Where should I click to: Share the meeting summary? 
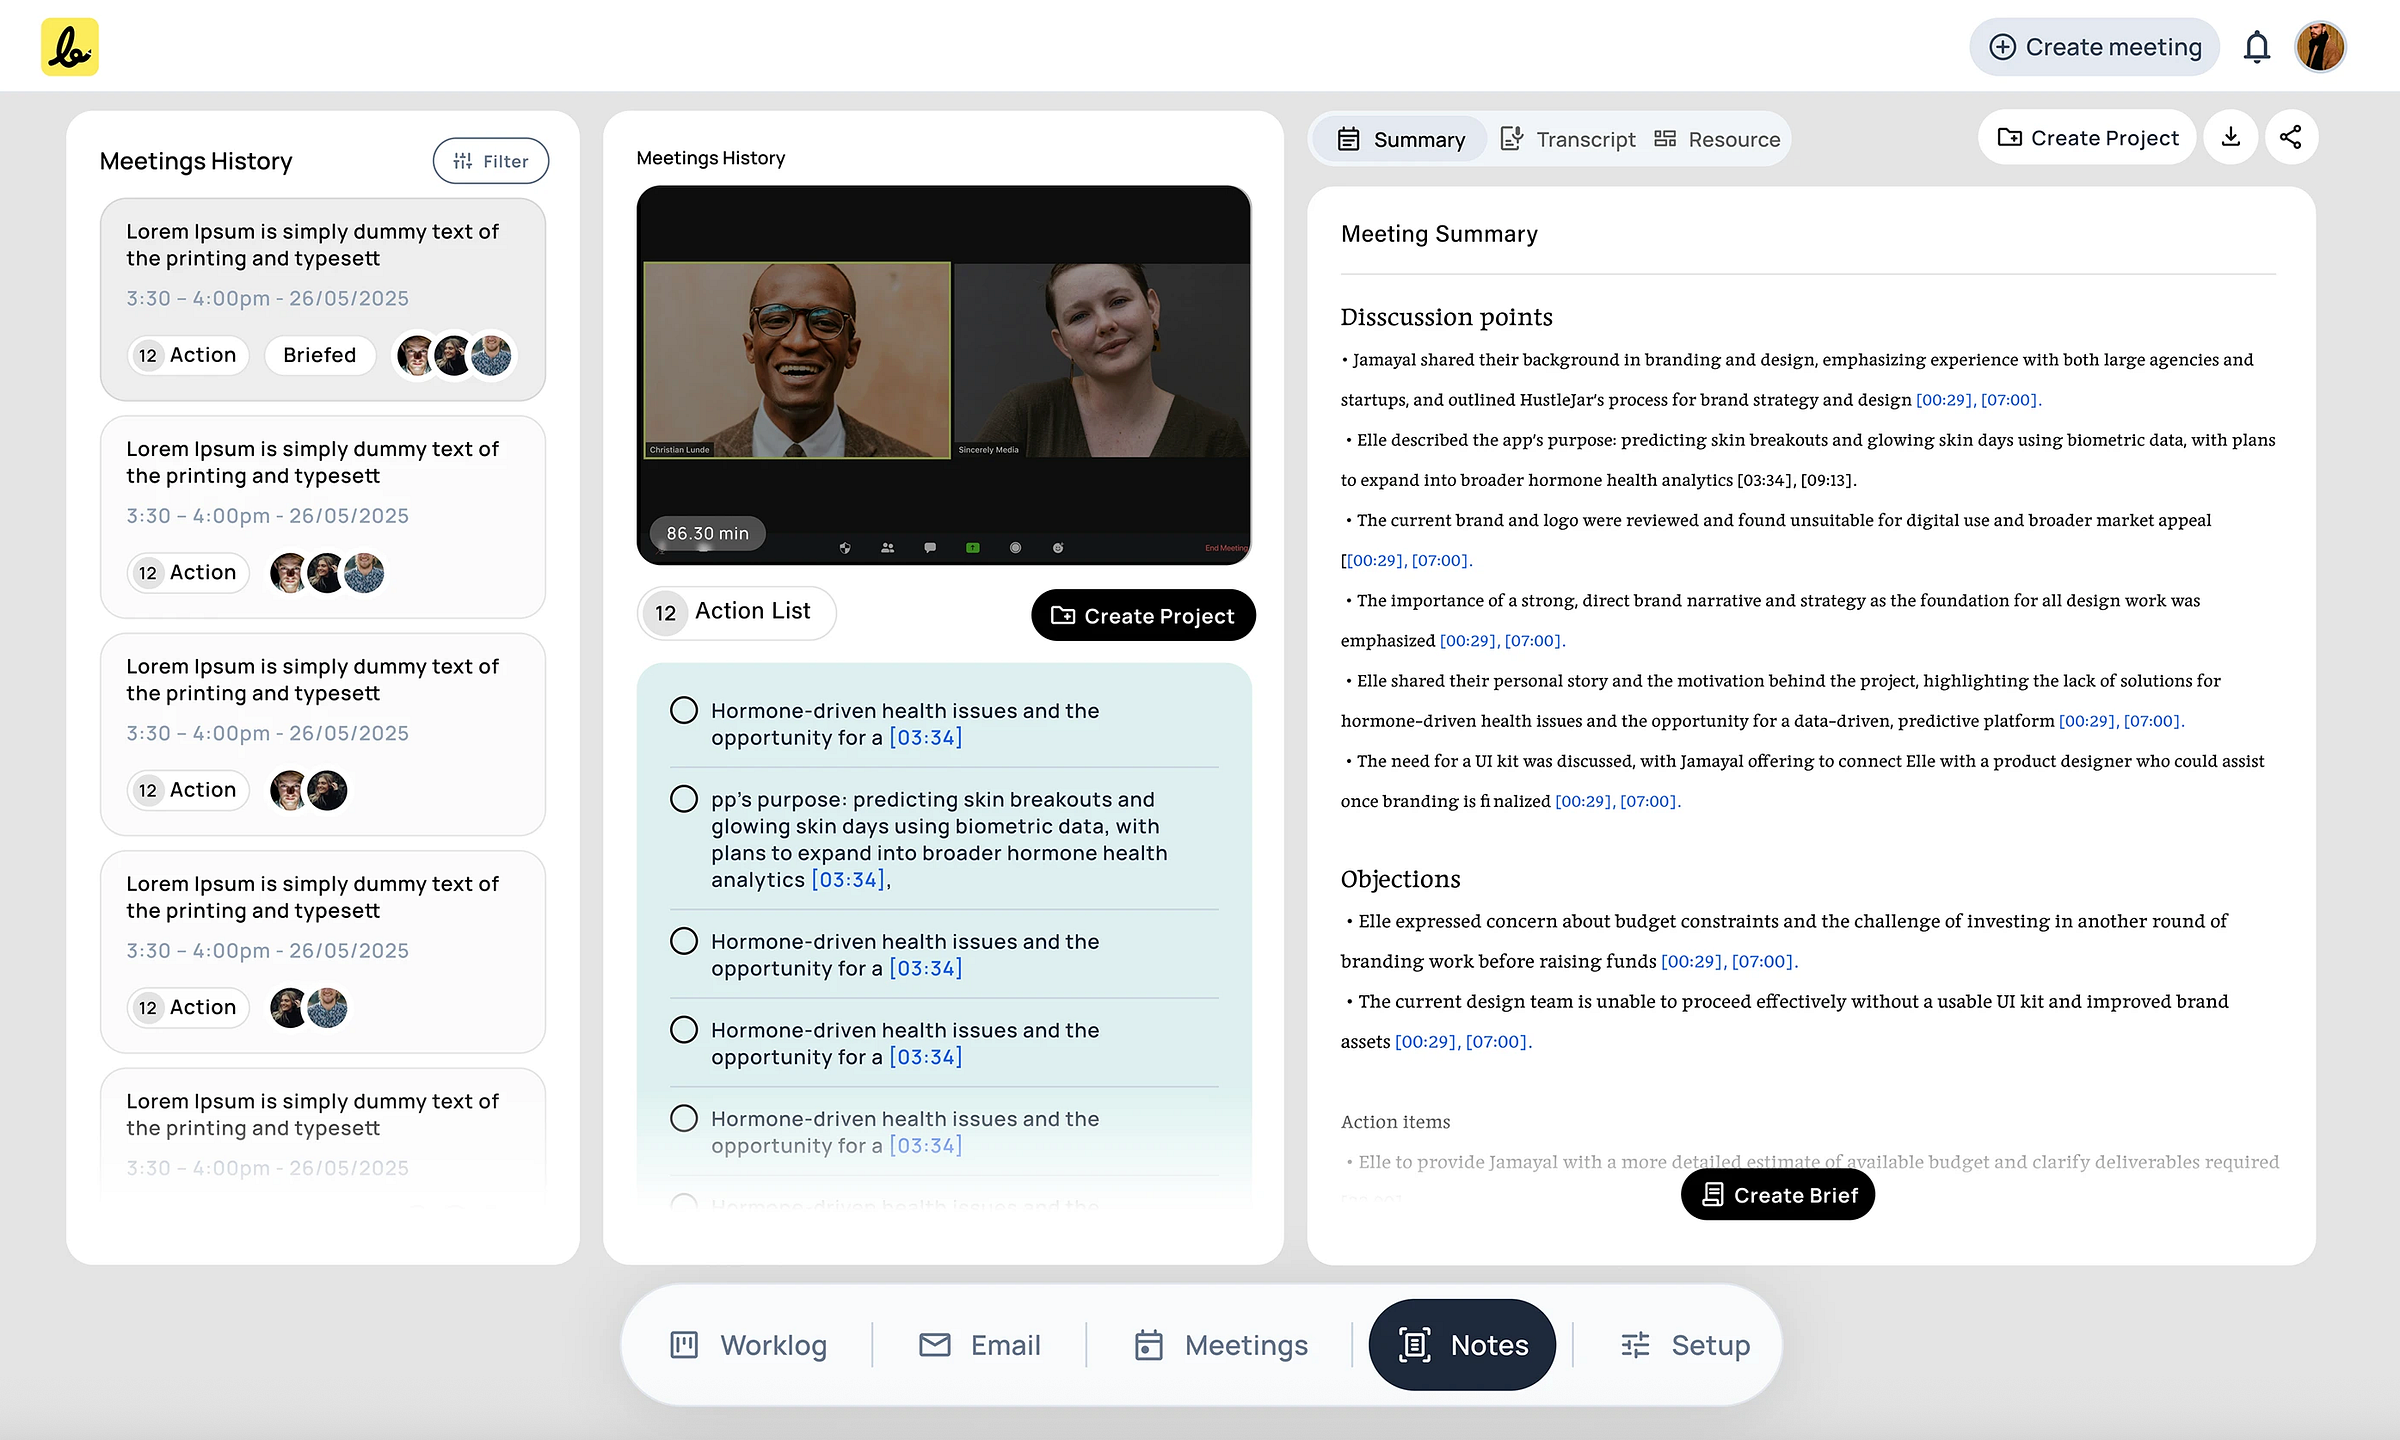coord(2292,137)
